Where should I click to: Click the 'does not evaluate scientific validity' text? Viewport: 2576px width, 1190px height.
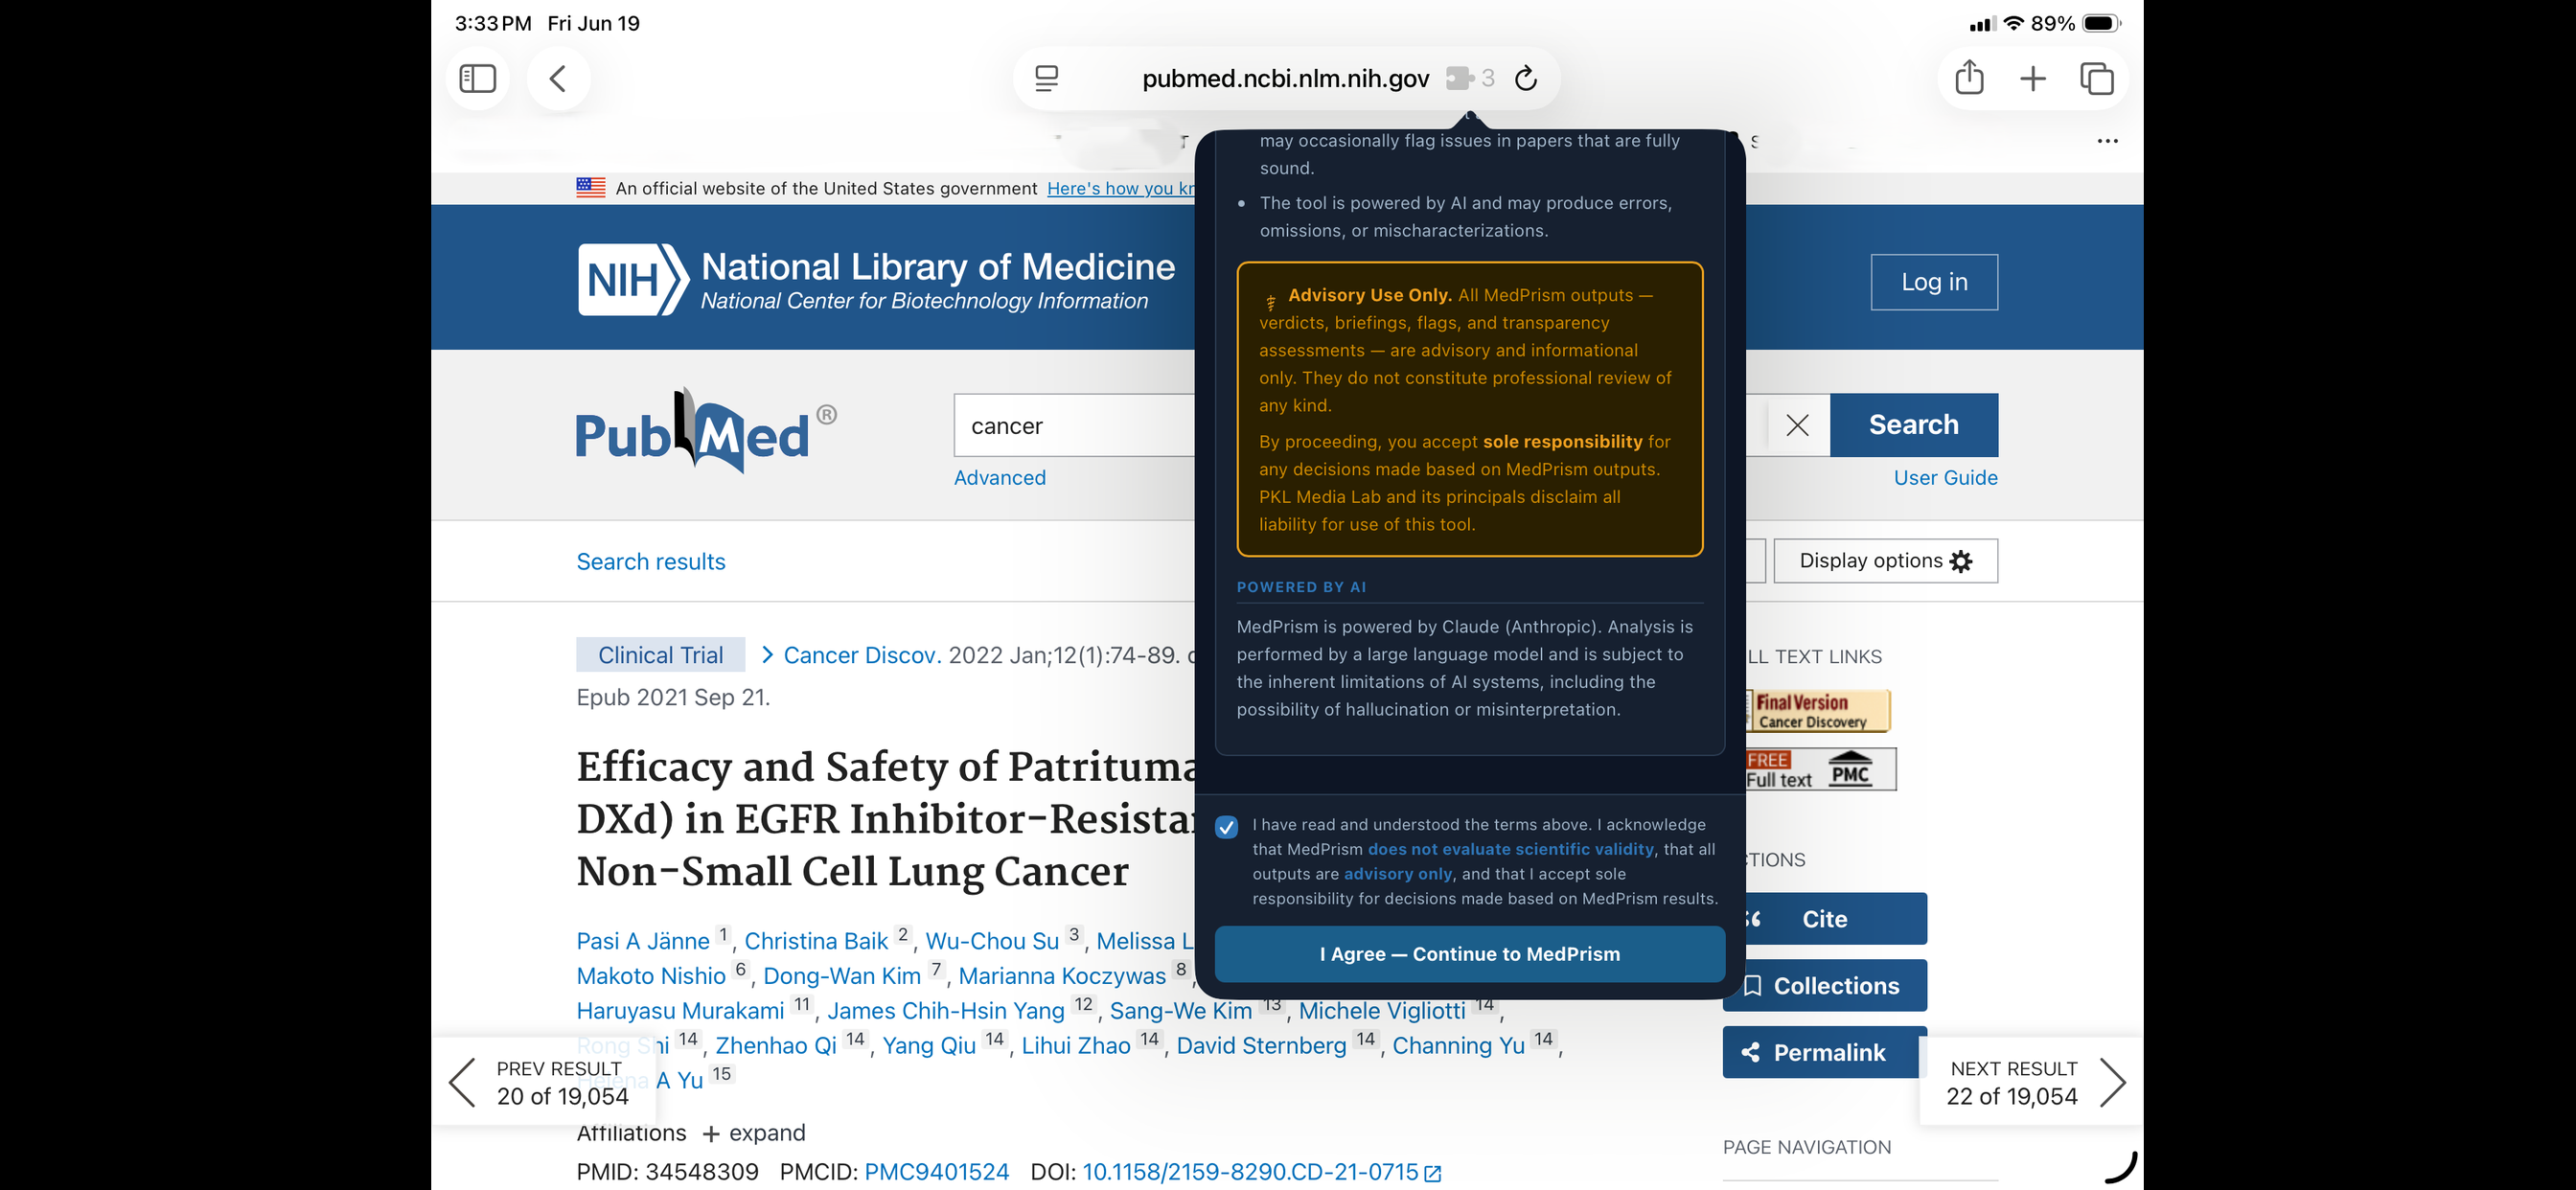(1510, 849)
